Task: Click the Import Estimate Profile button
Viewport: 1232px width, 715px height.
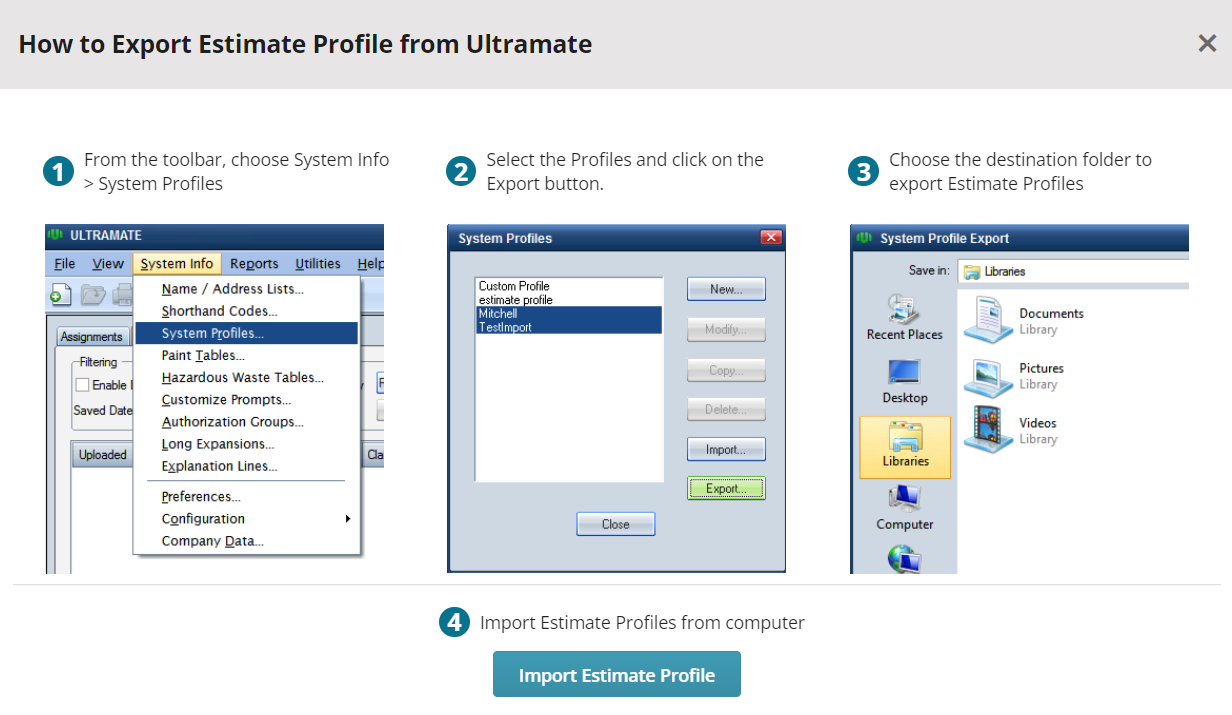Action: 616,675
